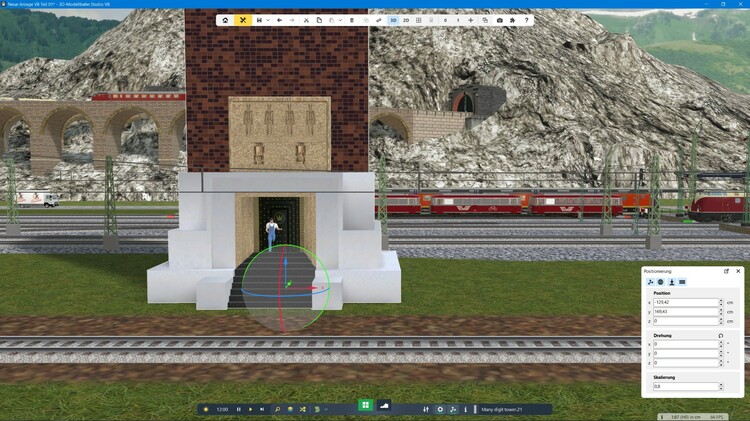
Task: Toggle the global coordinates globe icon
Action: coord(661,282)
